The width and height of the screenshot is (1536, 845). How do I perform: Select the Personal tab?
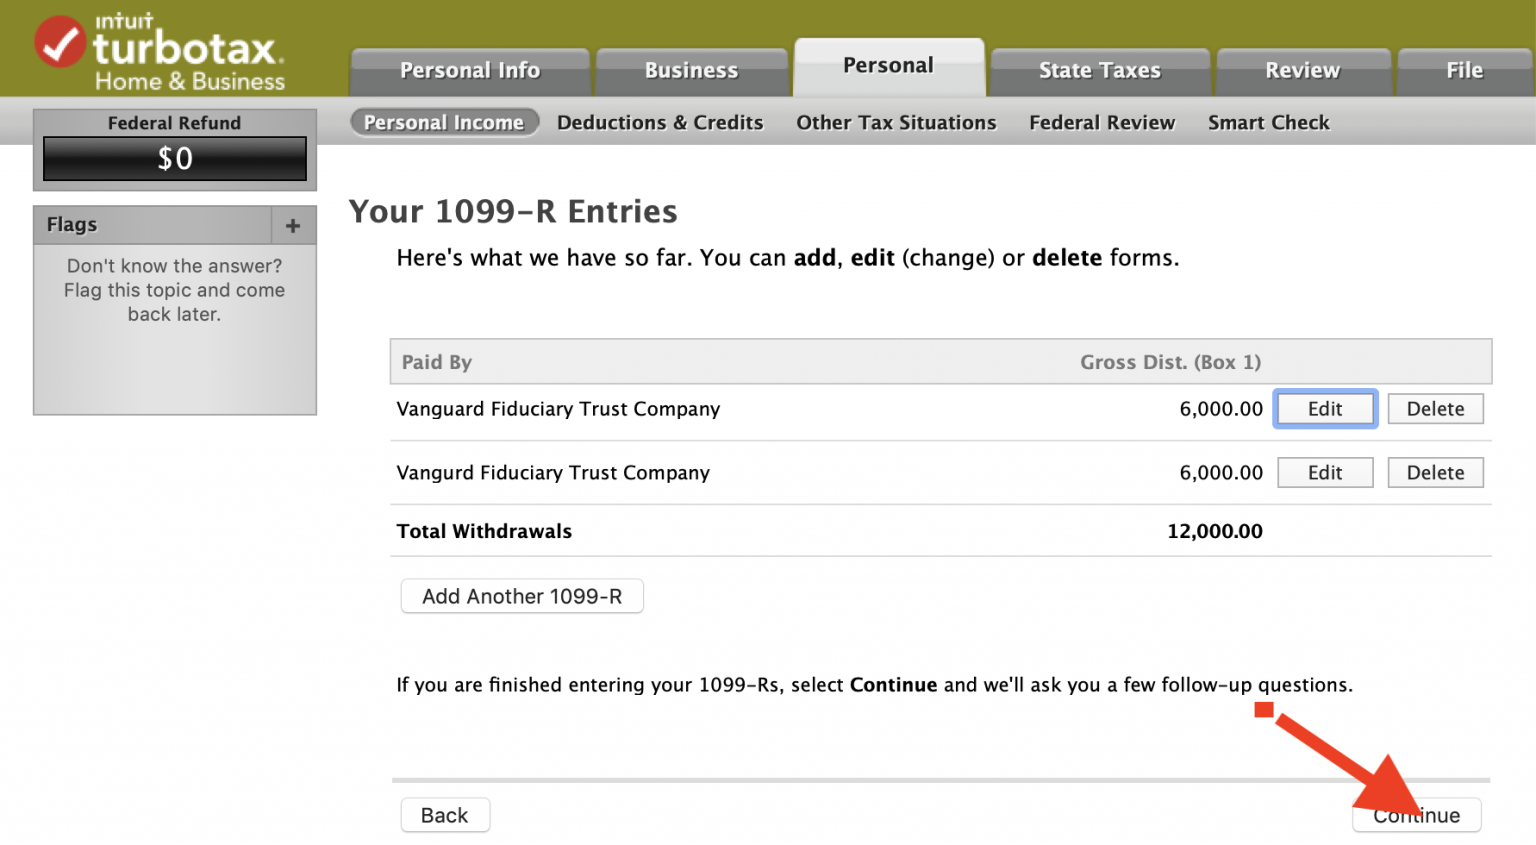click(x=888, y=66)
